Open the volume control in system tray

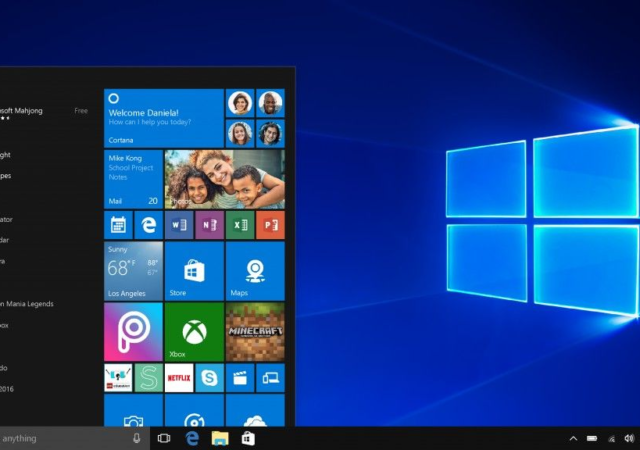point(629,439)
